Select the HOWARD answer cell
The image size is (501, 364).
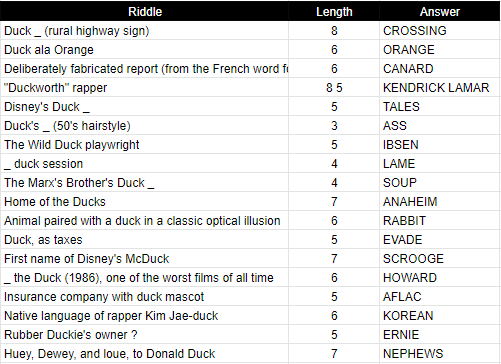click(440, 278)
